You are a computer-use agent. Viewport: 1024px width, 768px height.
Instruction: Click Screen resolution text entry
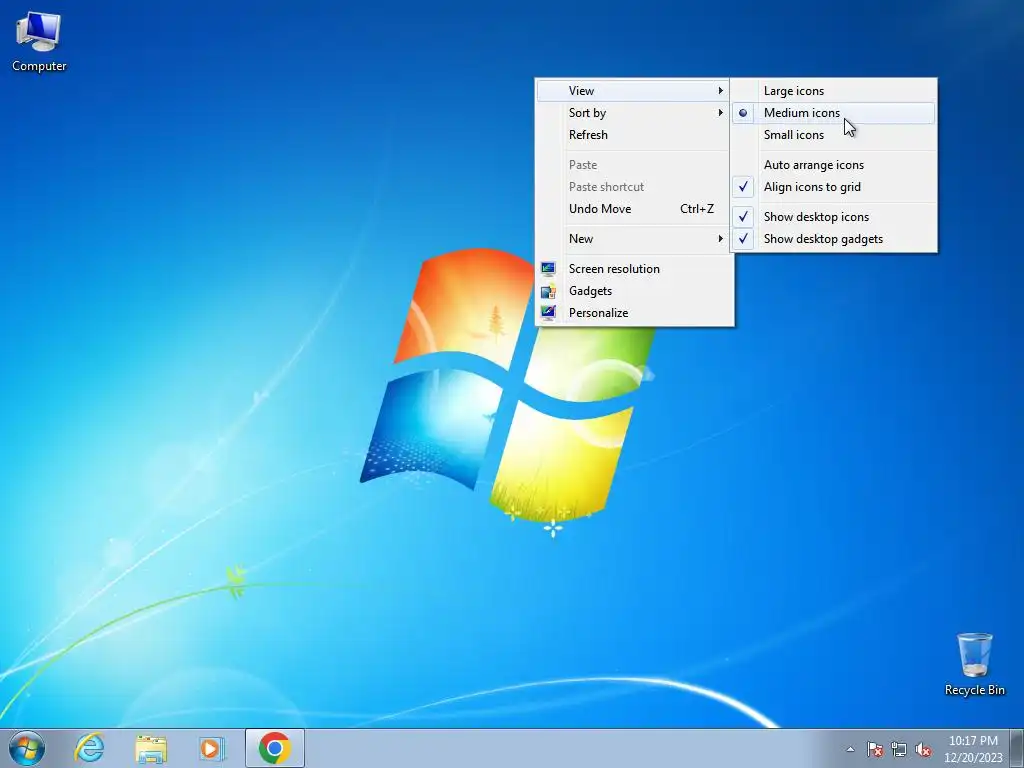614,268
